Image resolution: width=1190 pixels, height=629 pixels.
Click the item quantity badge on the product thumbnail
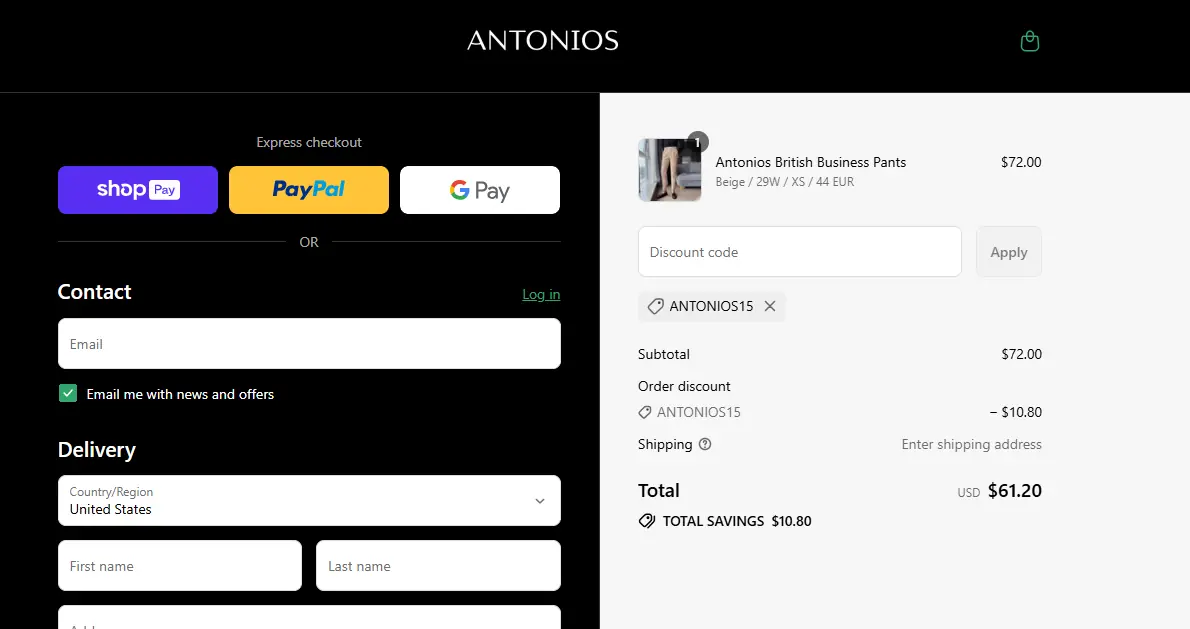pos(697,142)
